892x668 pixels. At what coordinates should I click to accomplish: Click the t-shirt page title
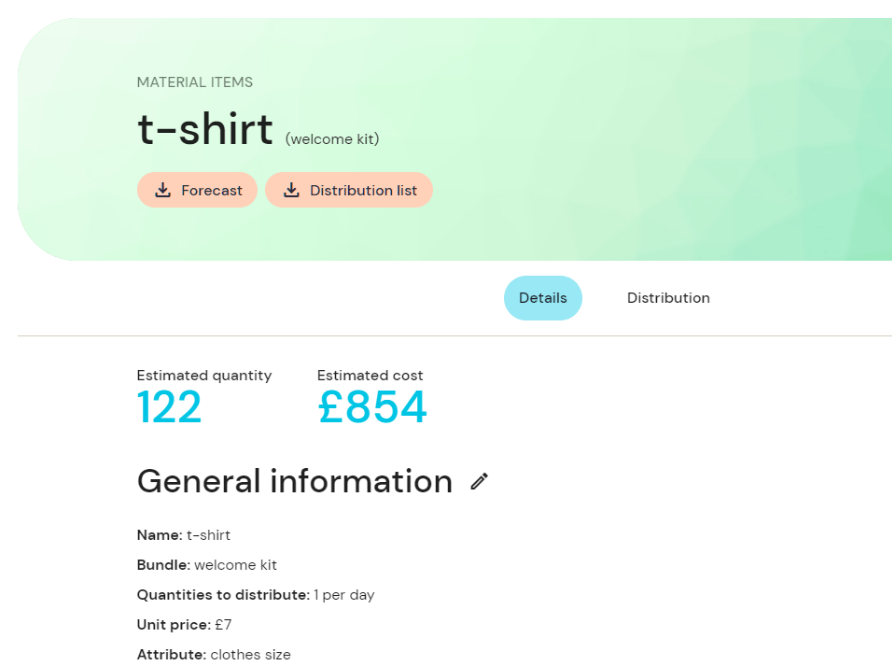[205, 129]
